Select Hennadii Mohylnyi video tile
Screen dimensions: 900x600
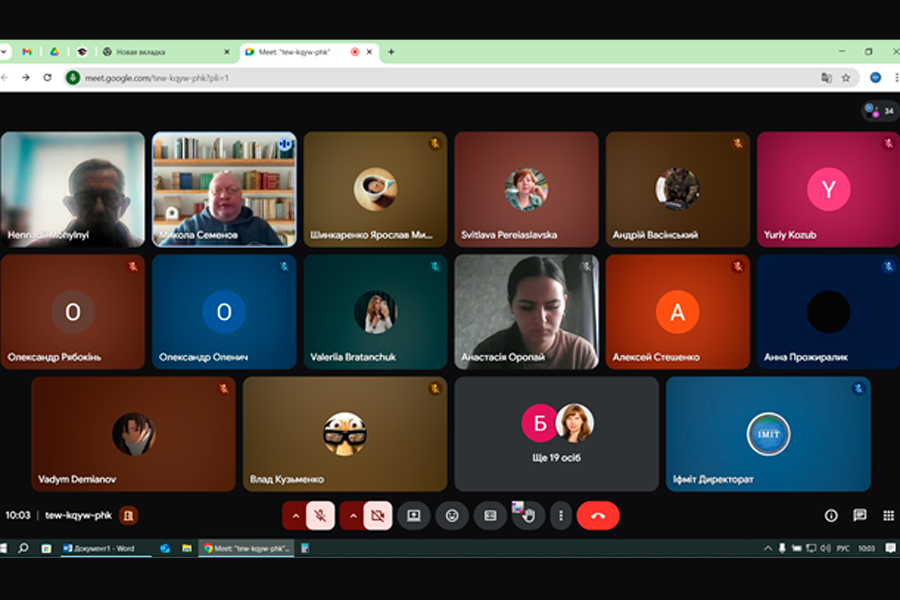pyautogui.click(x=72, y=189)
